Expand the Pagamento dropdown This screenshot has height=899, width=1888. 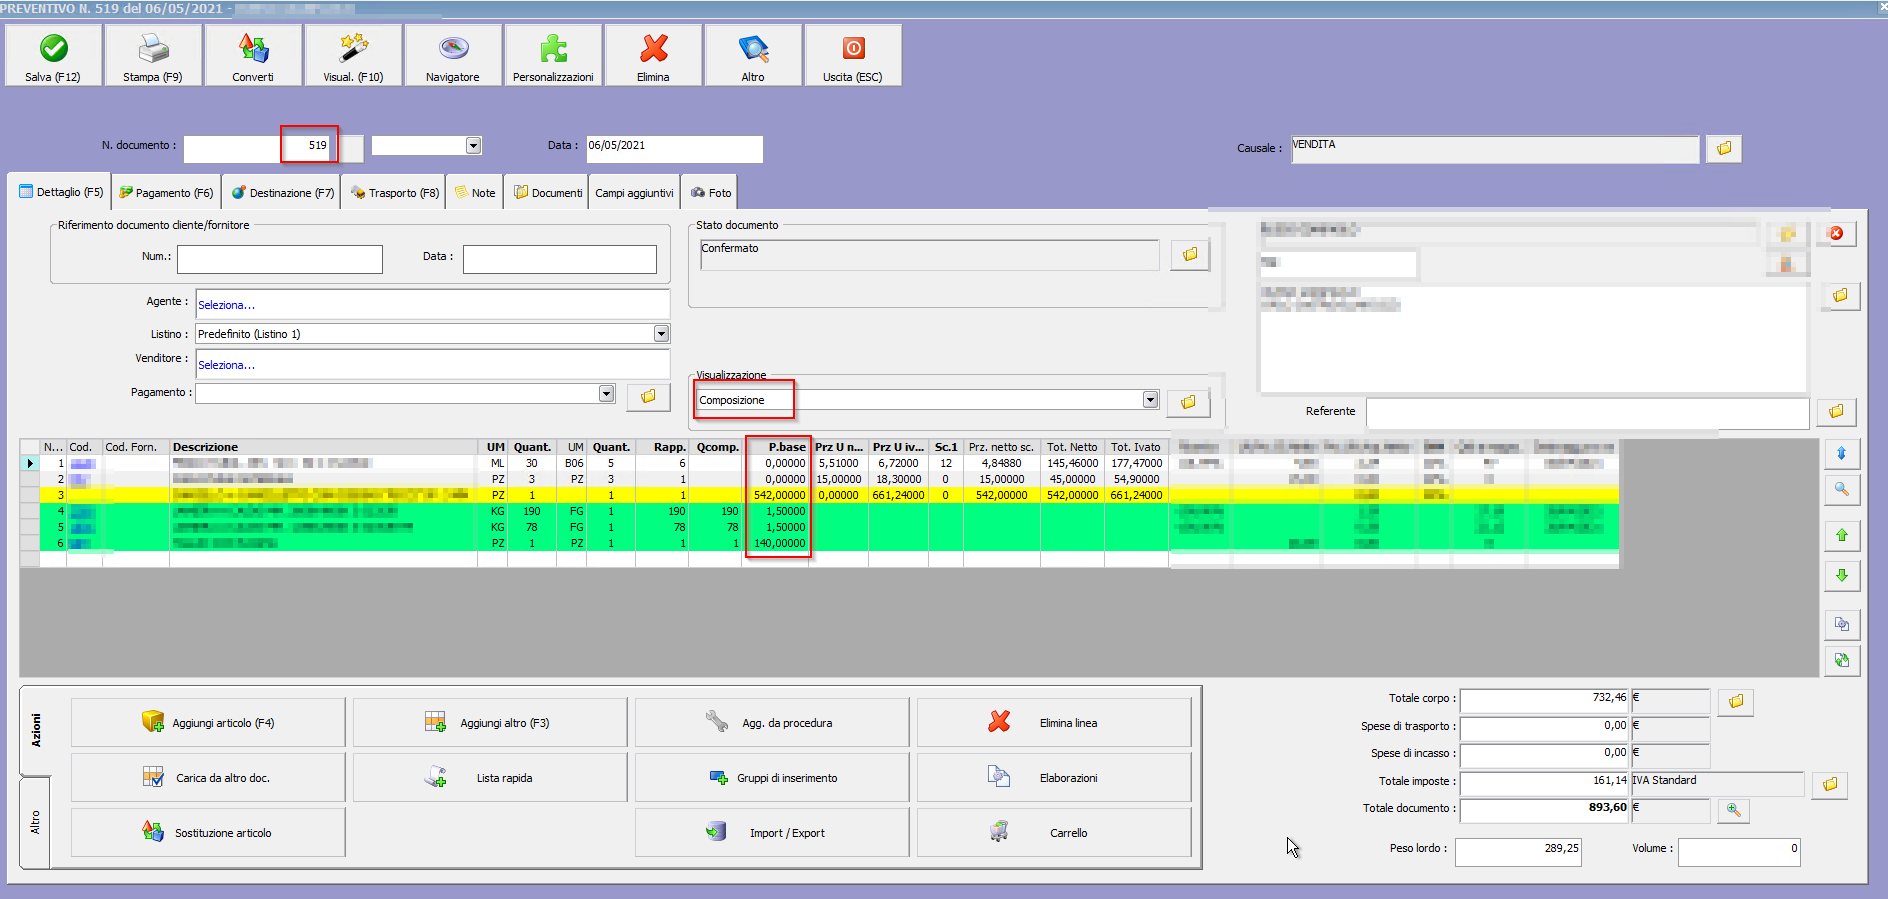606,393
